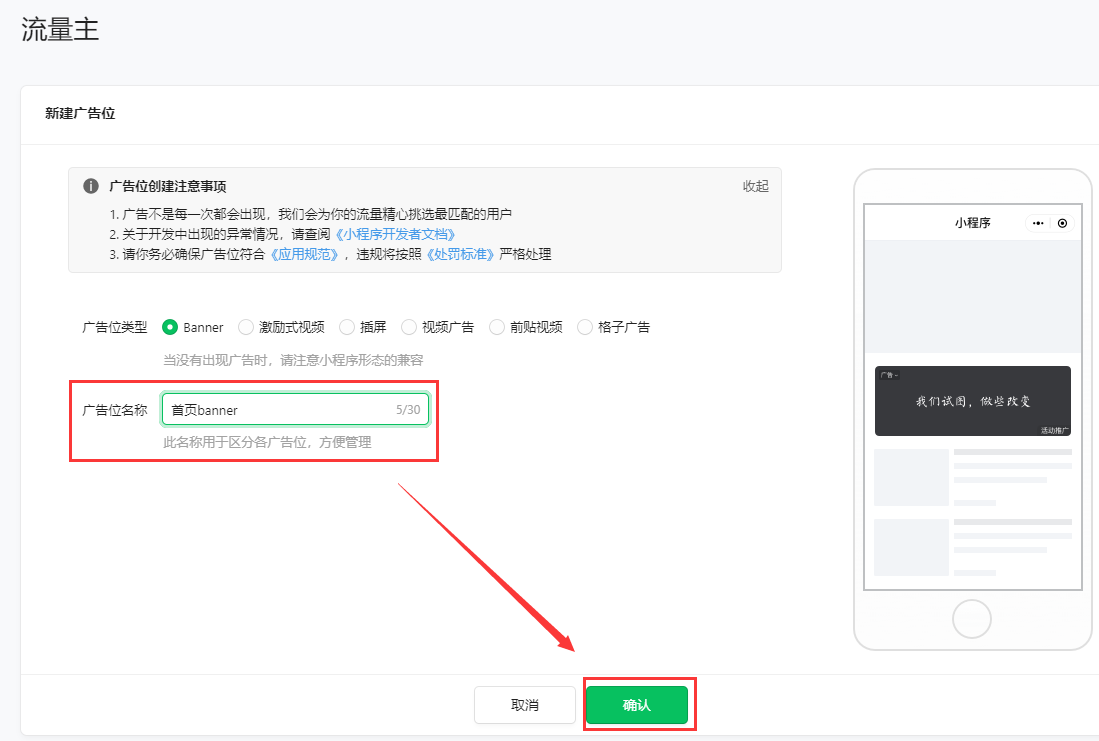Choose the 前贴视频 ad type
Viewport: 1099px width, 741px height.
coord(497,327)
